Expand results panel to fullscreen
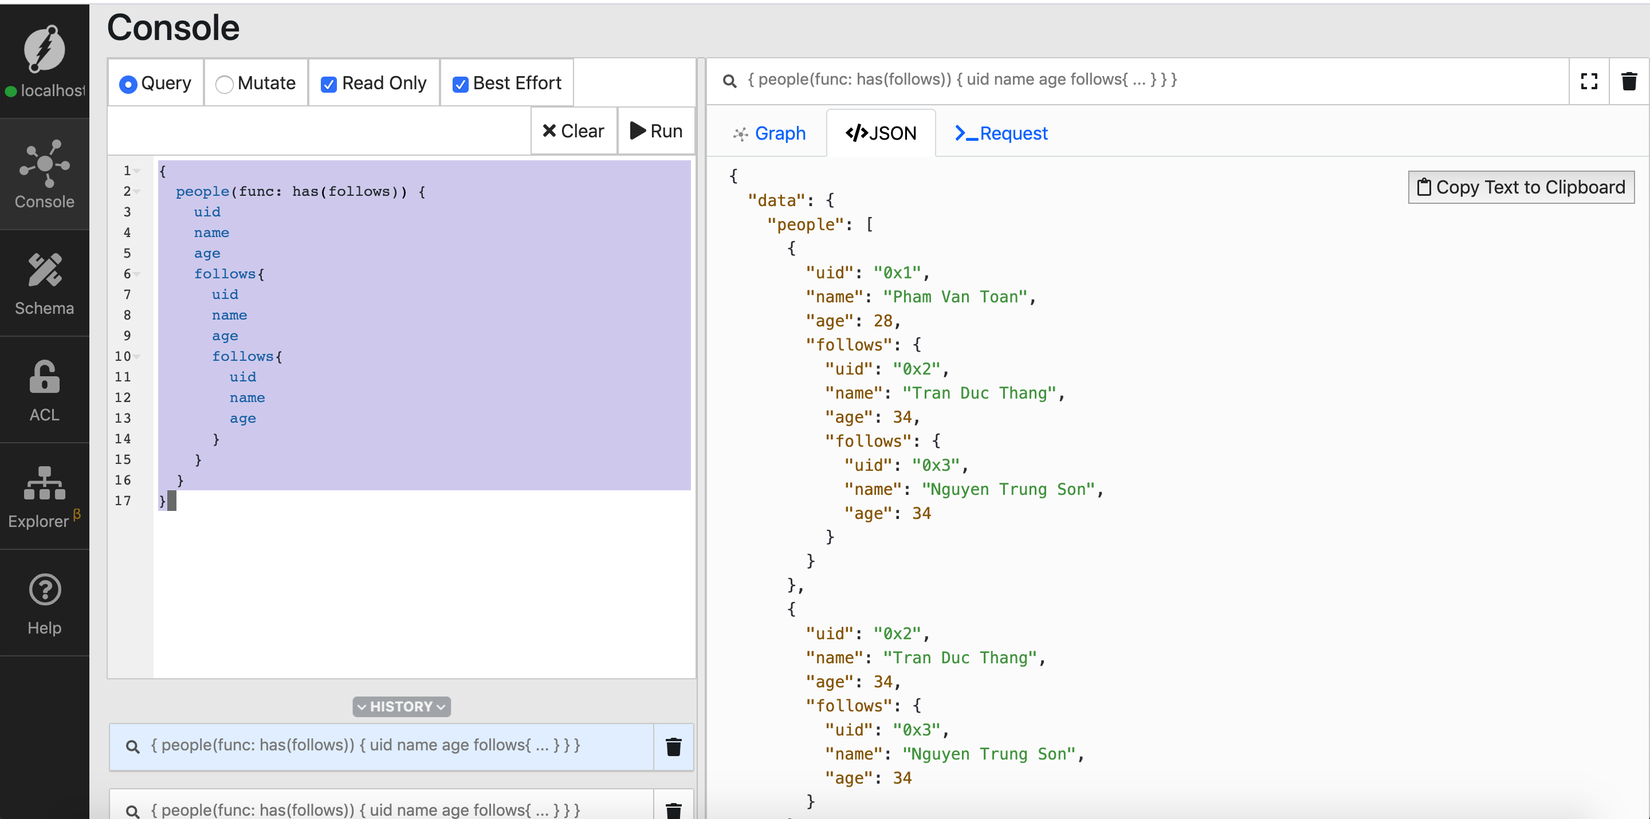The height and width of the screenshot is (819, 1650). coord(1589,81)
